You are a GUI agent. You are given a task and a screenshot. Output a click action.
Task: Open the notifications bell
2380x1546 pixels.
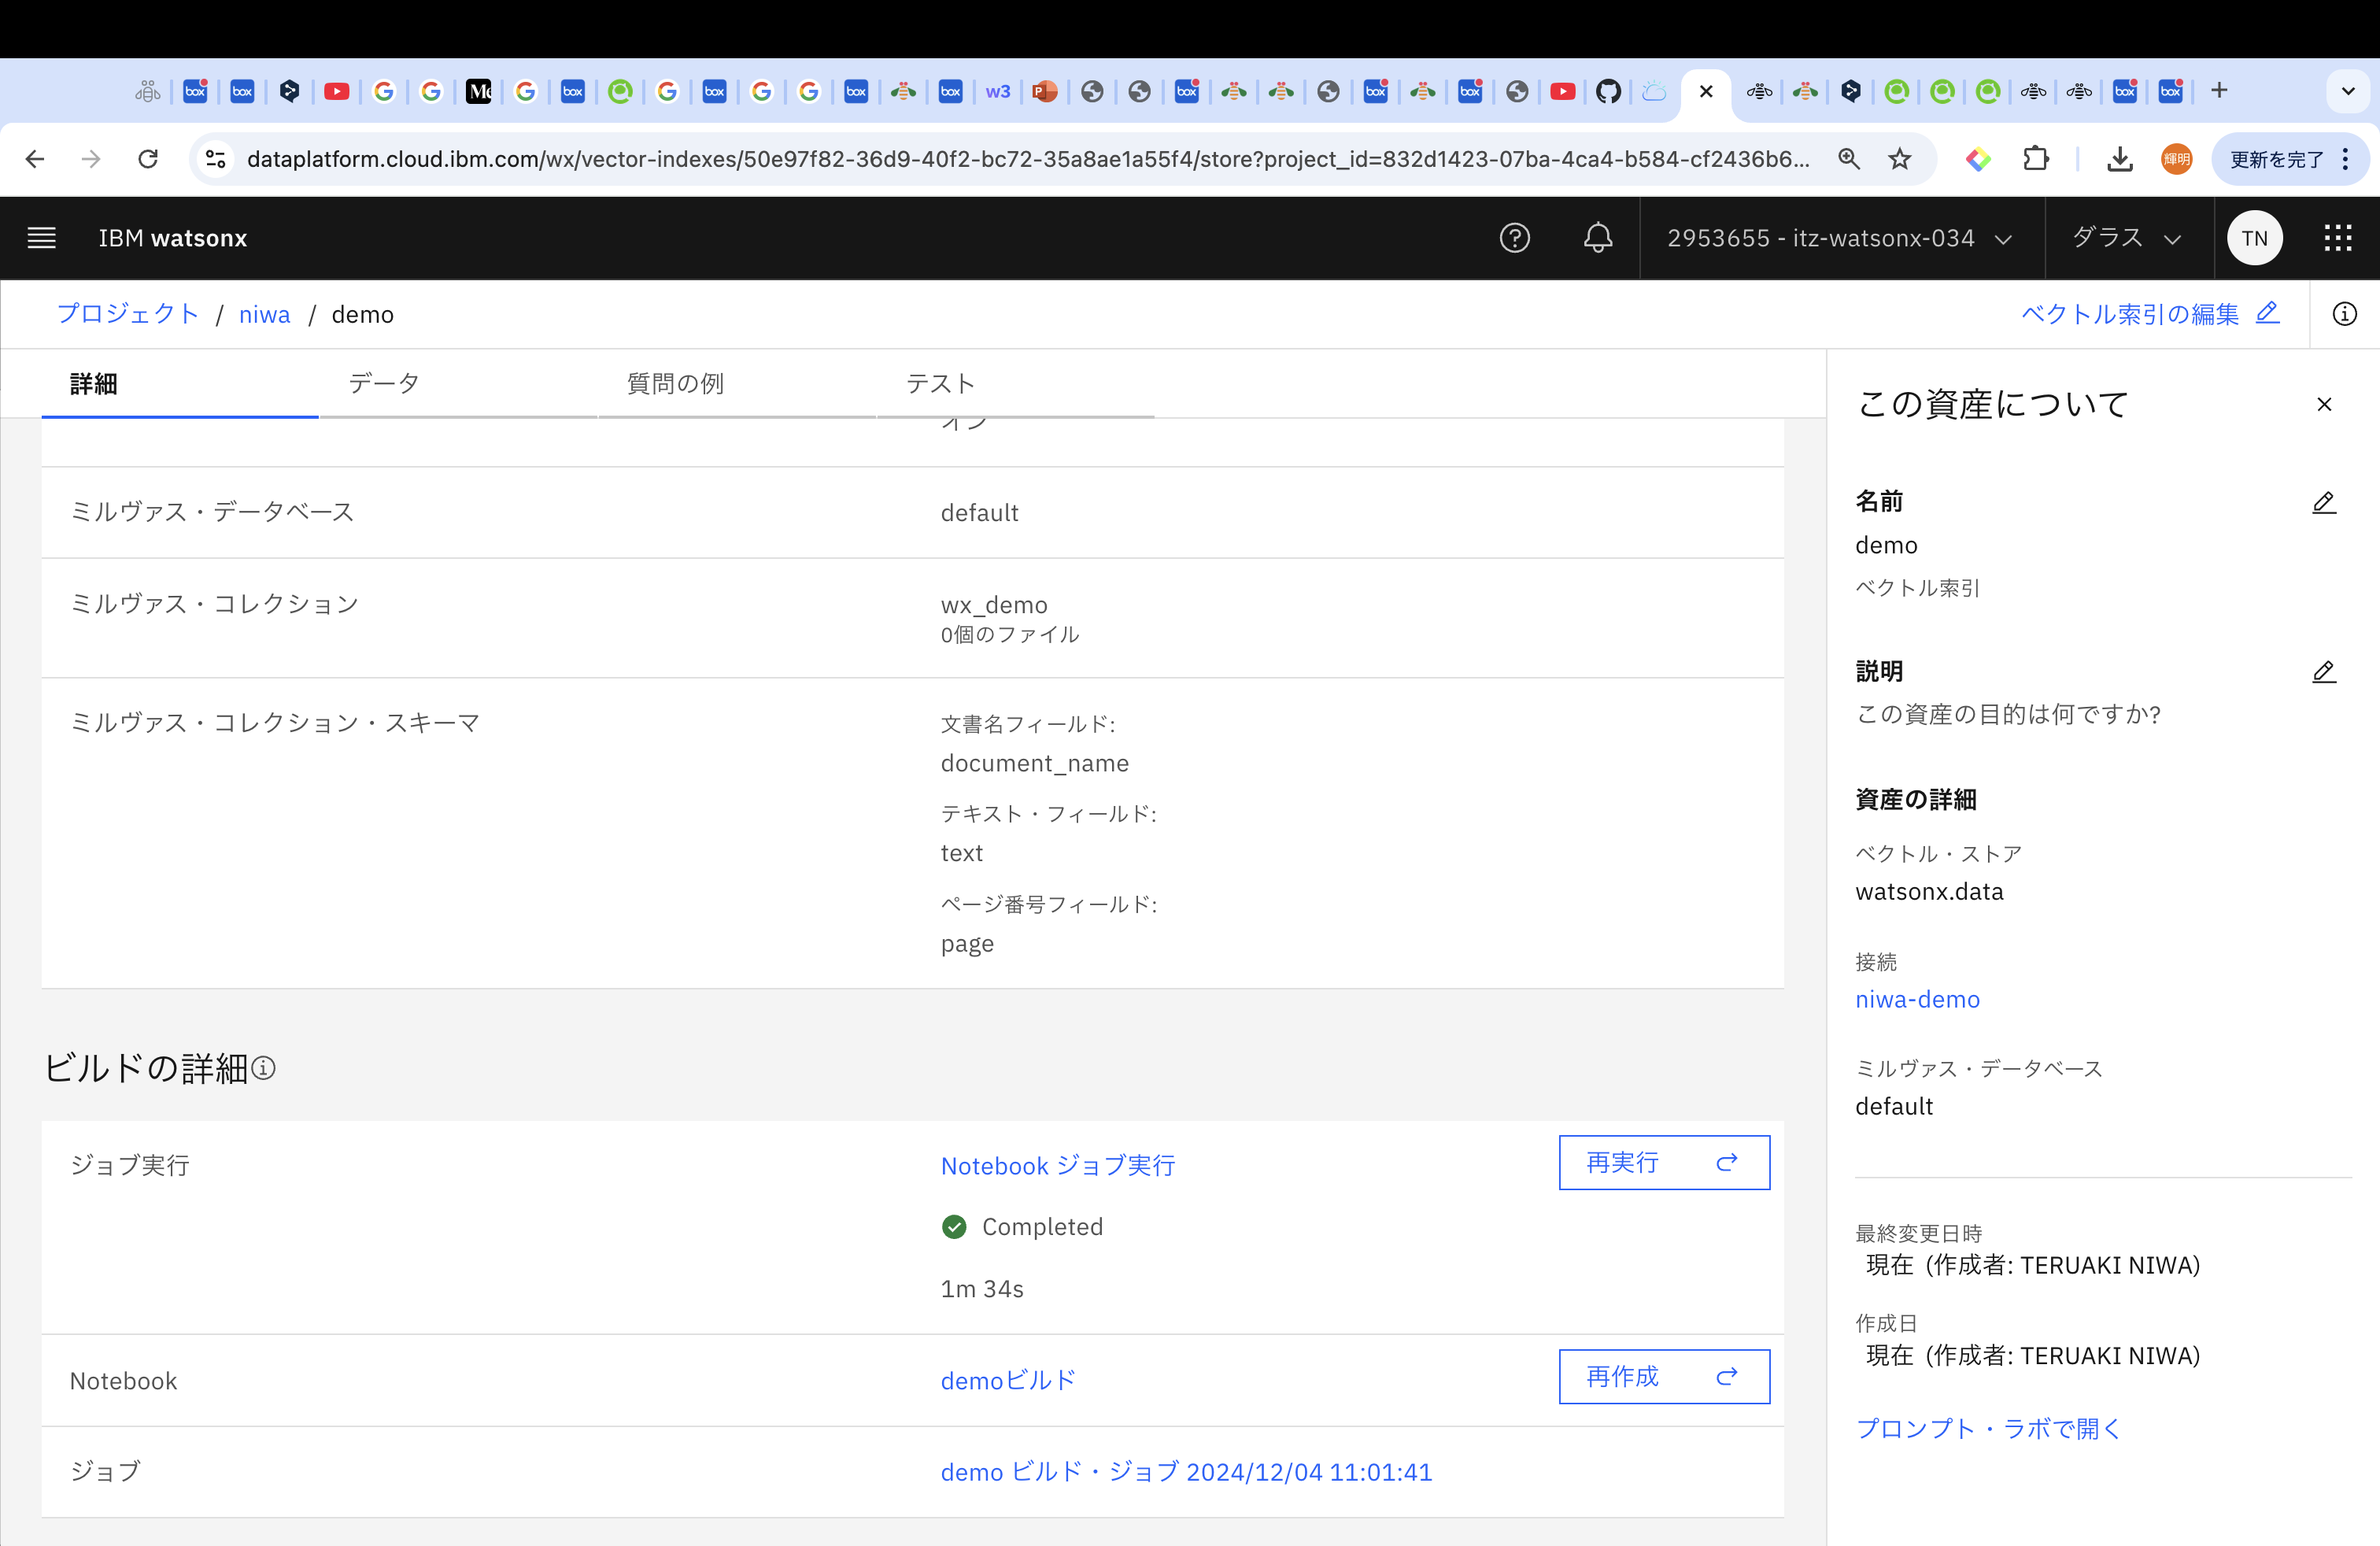1597,238
